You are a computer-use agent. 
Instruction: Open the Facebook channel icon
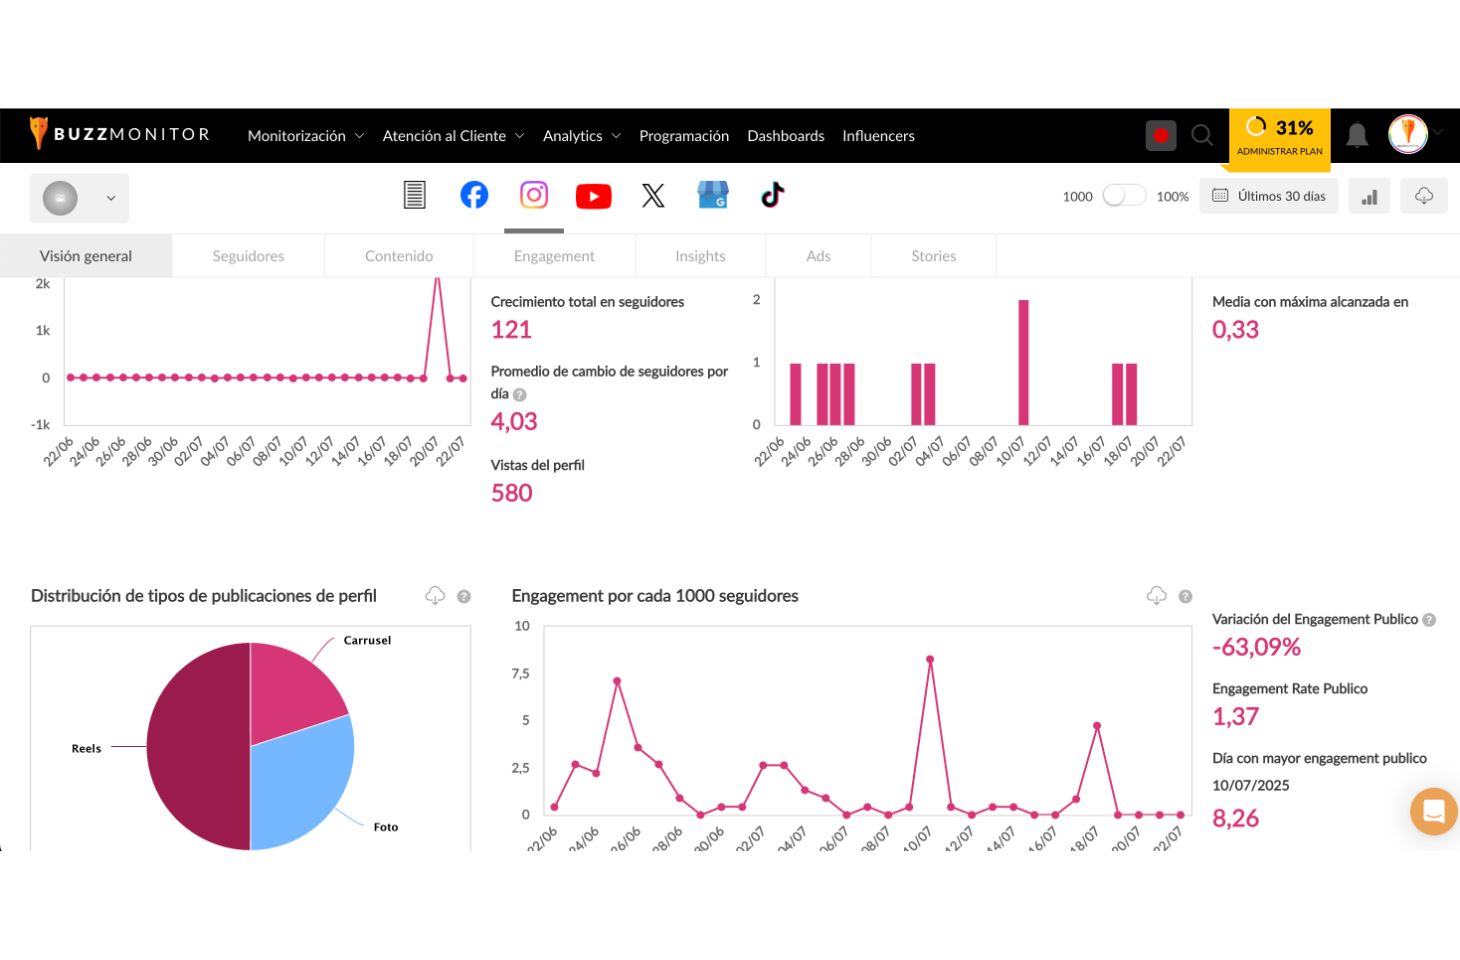click(x=474, y=195)
